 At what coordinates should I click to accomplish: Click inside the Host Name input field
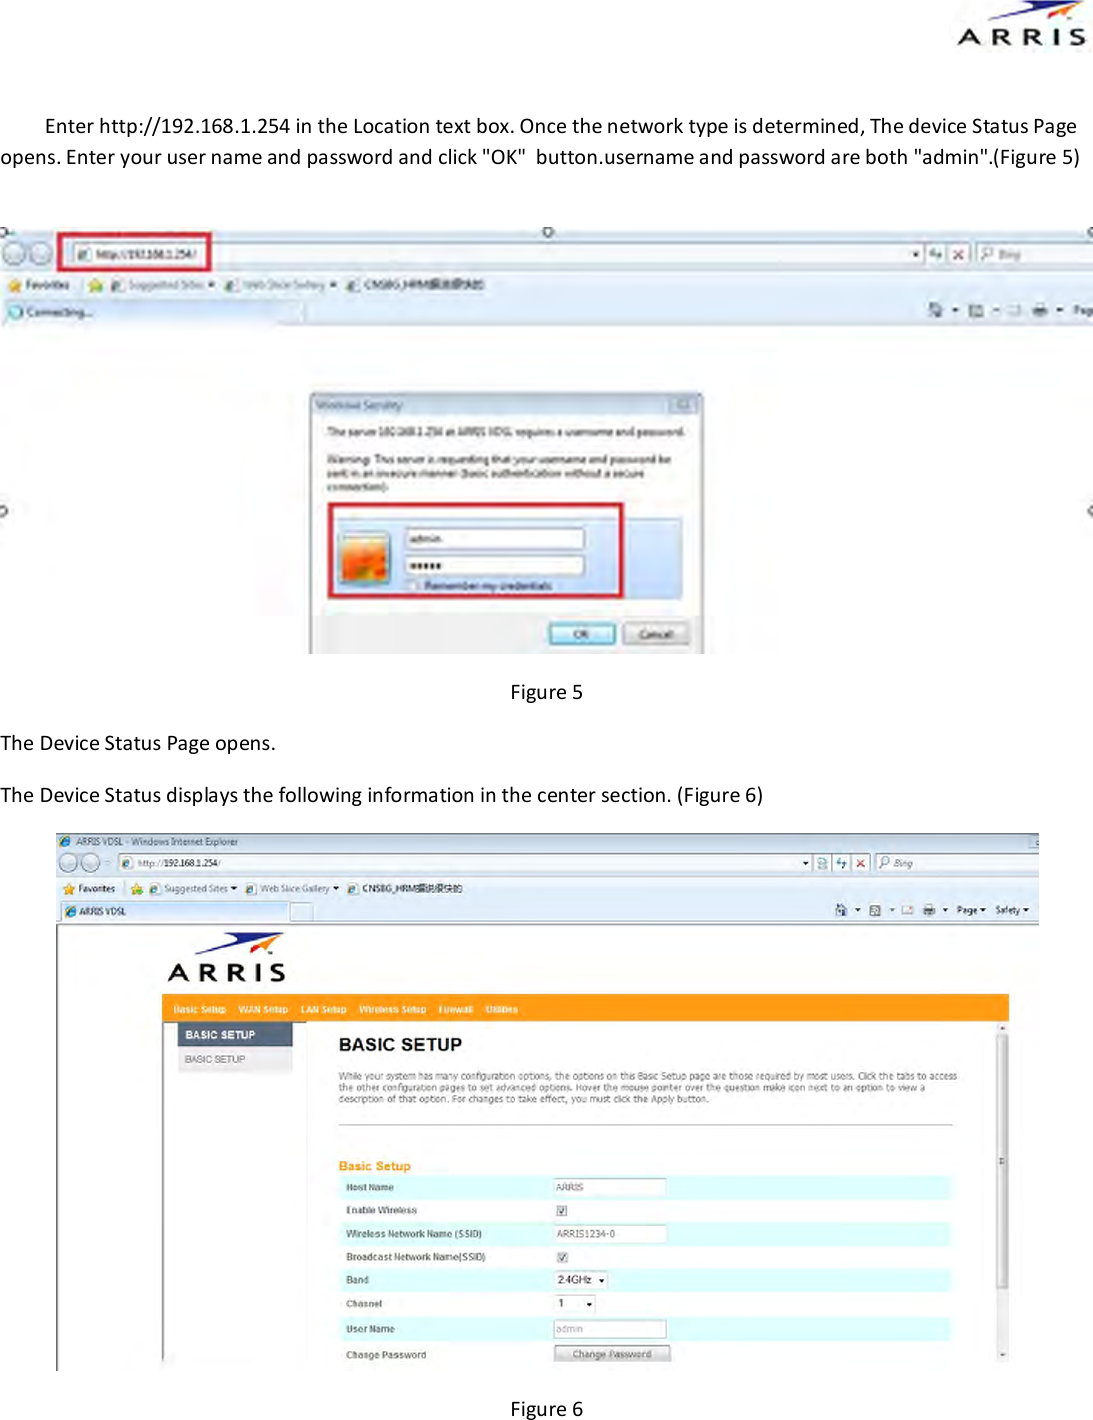(x=610, y=1187)
